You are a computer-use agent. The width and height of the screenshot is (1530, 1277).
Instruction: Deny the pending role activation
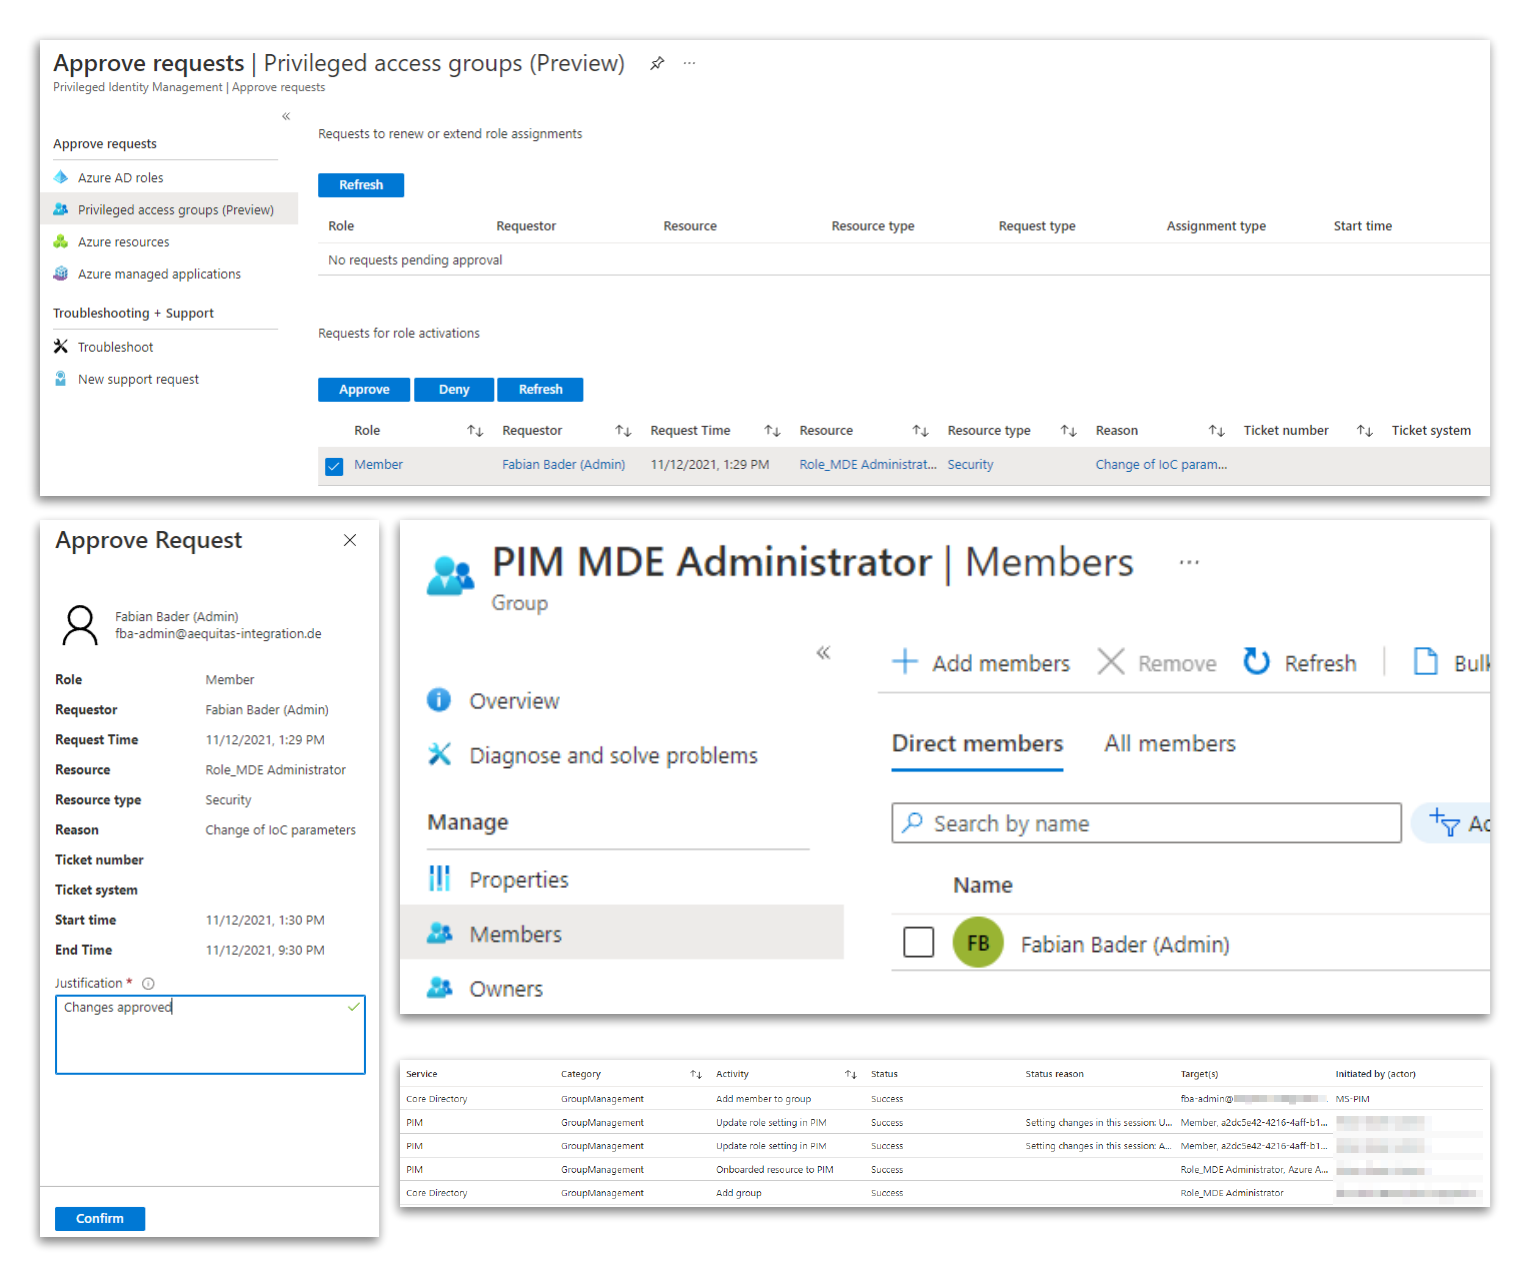(x=453, y=389)
